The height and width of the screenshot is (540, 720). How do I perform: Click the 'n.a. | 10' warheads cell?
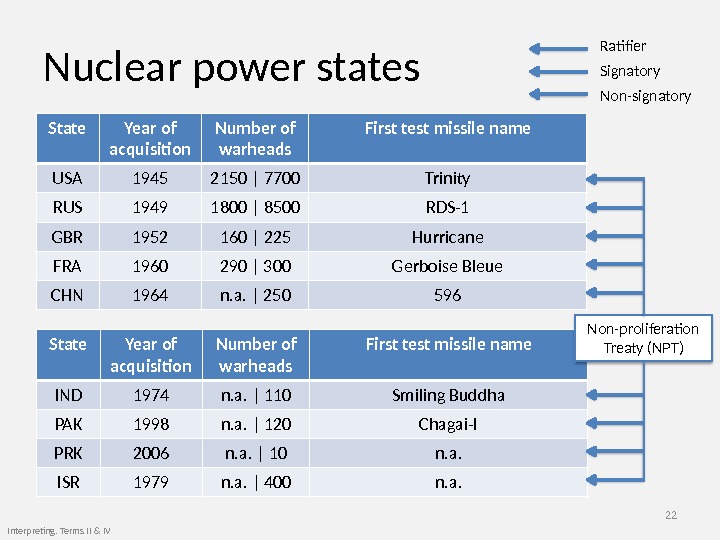(256, 453)
